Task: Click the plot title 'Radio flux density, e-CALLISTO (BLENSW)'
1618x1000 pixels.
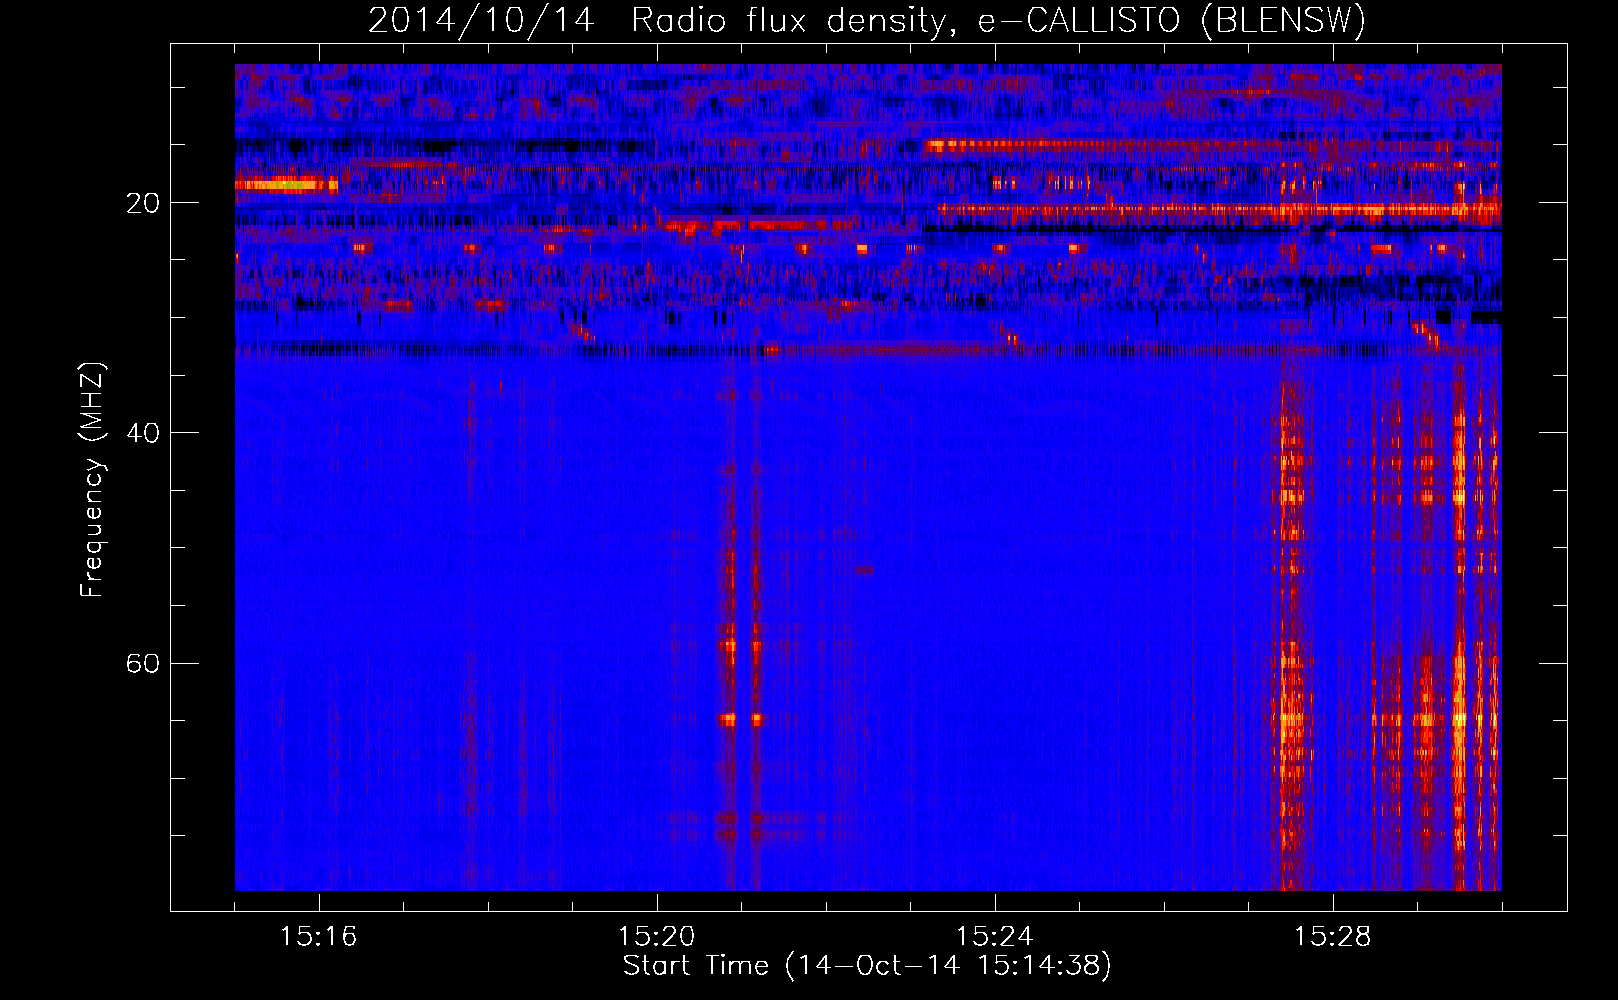Action: [x=998, y=20]
